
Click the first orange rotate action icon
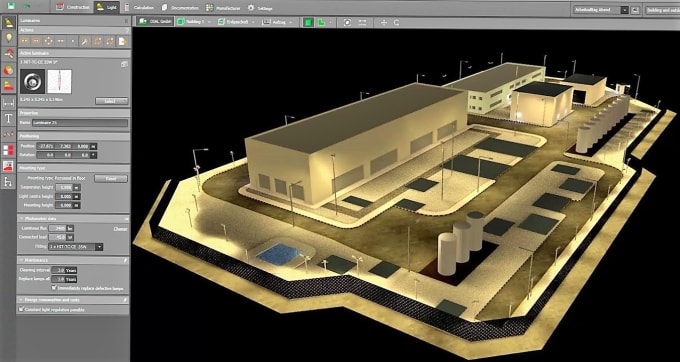click(x=98, y=41)
